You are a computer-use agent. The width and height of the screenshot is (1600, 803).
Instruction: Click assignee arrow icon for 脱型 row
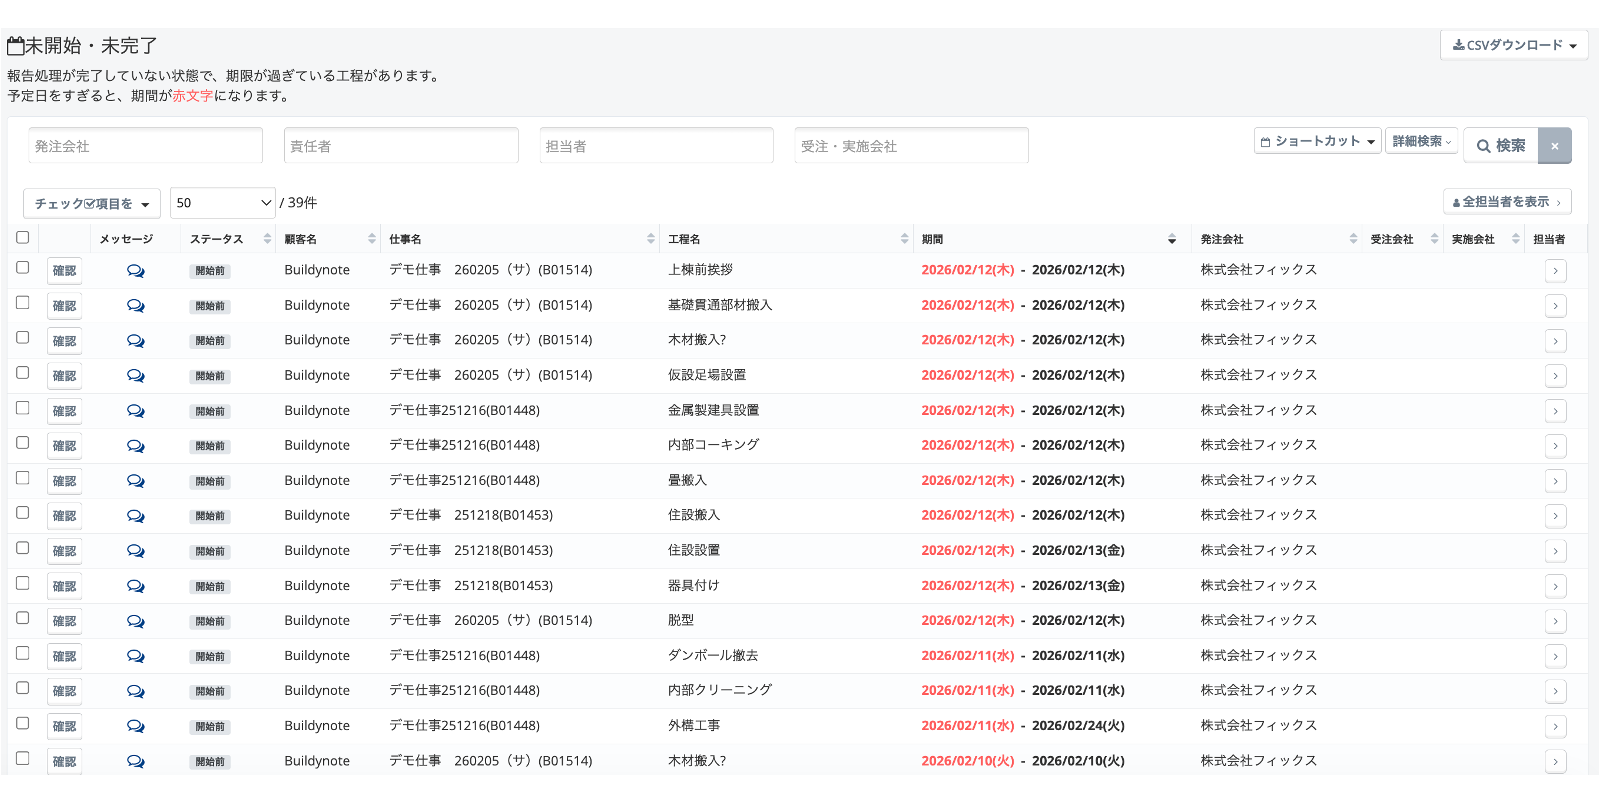(1555, 621)
